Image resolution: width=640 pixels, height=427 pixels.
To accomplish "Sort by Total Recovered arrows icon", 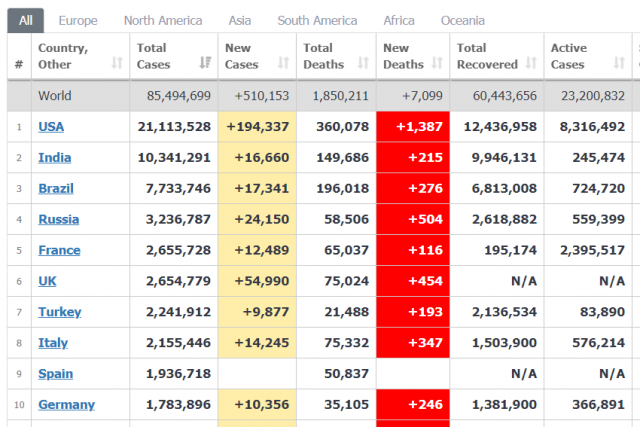I will [531, 63].
